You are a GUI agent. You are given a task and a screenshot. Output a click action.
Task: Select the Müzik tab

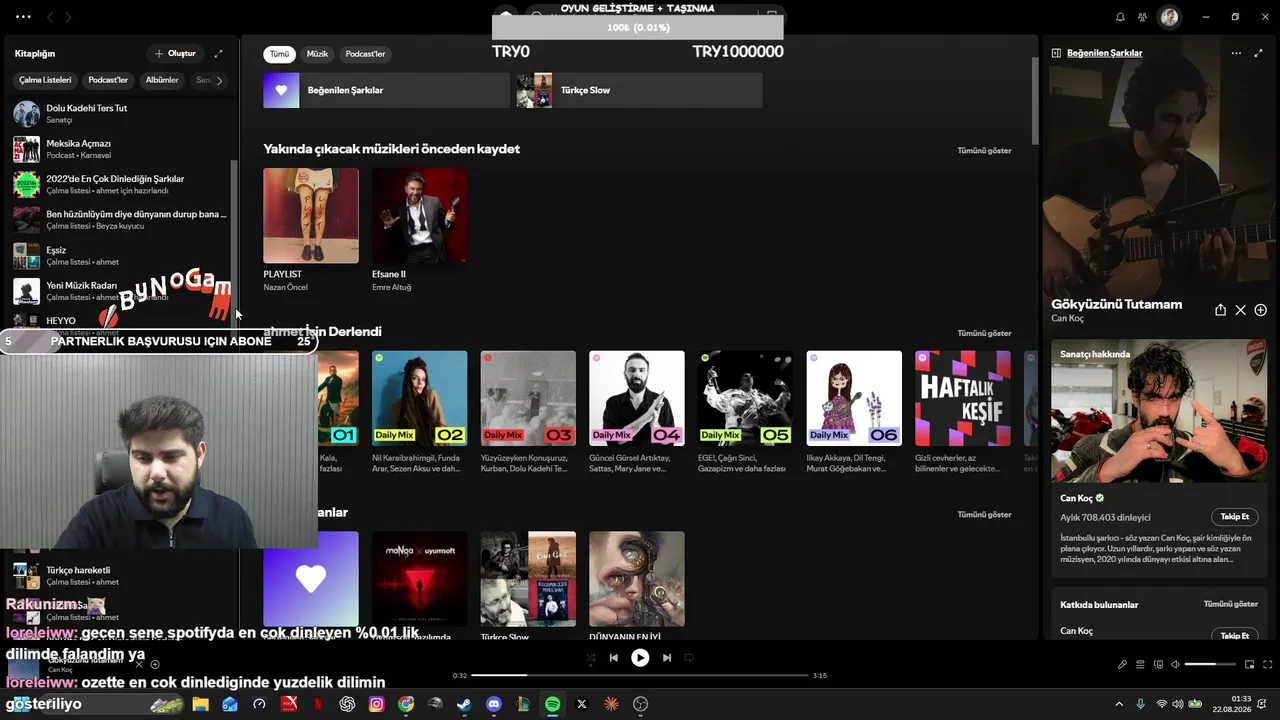(317, 54)
